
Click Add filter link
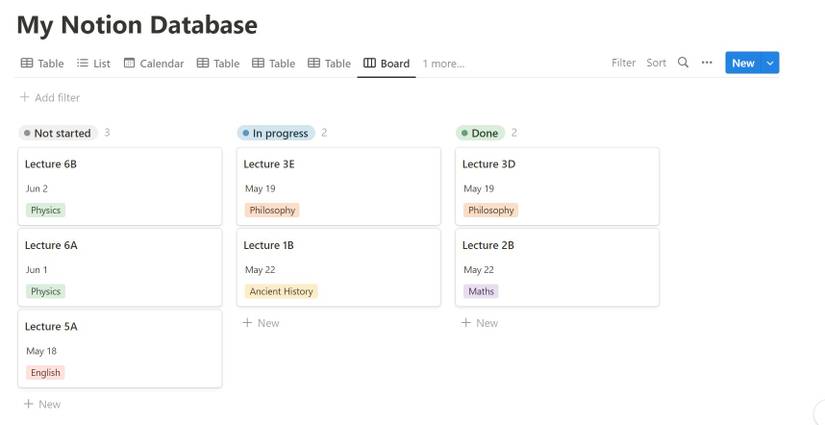pos(50,97)
